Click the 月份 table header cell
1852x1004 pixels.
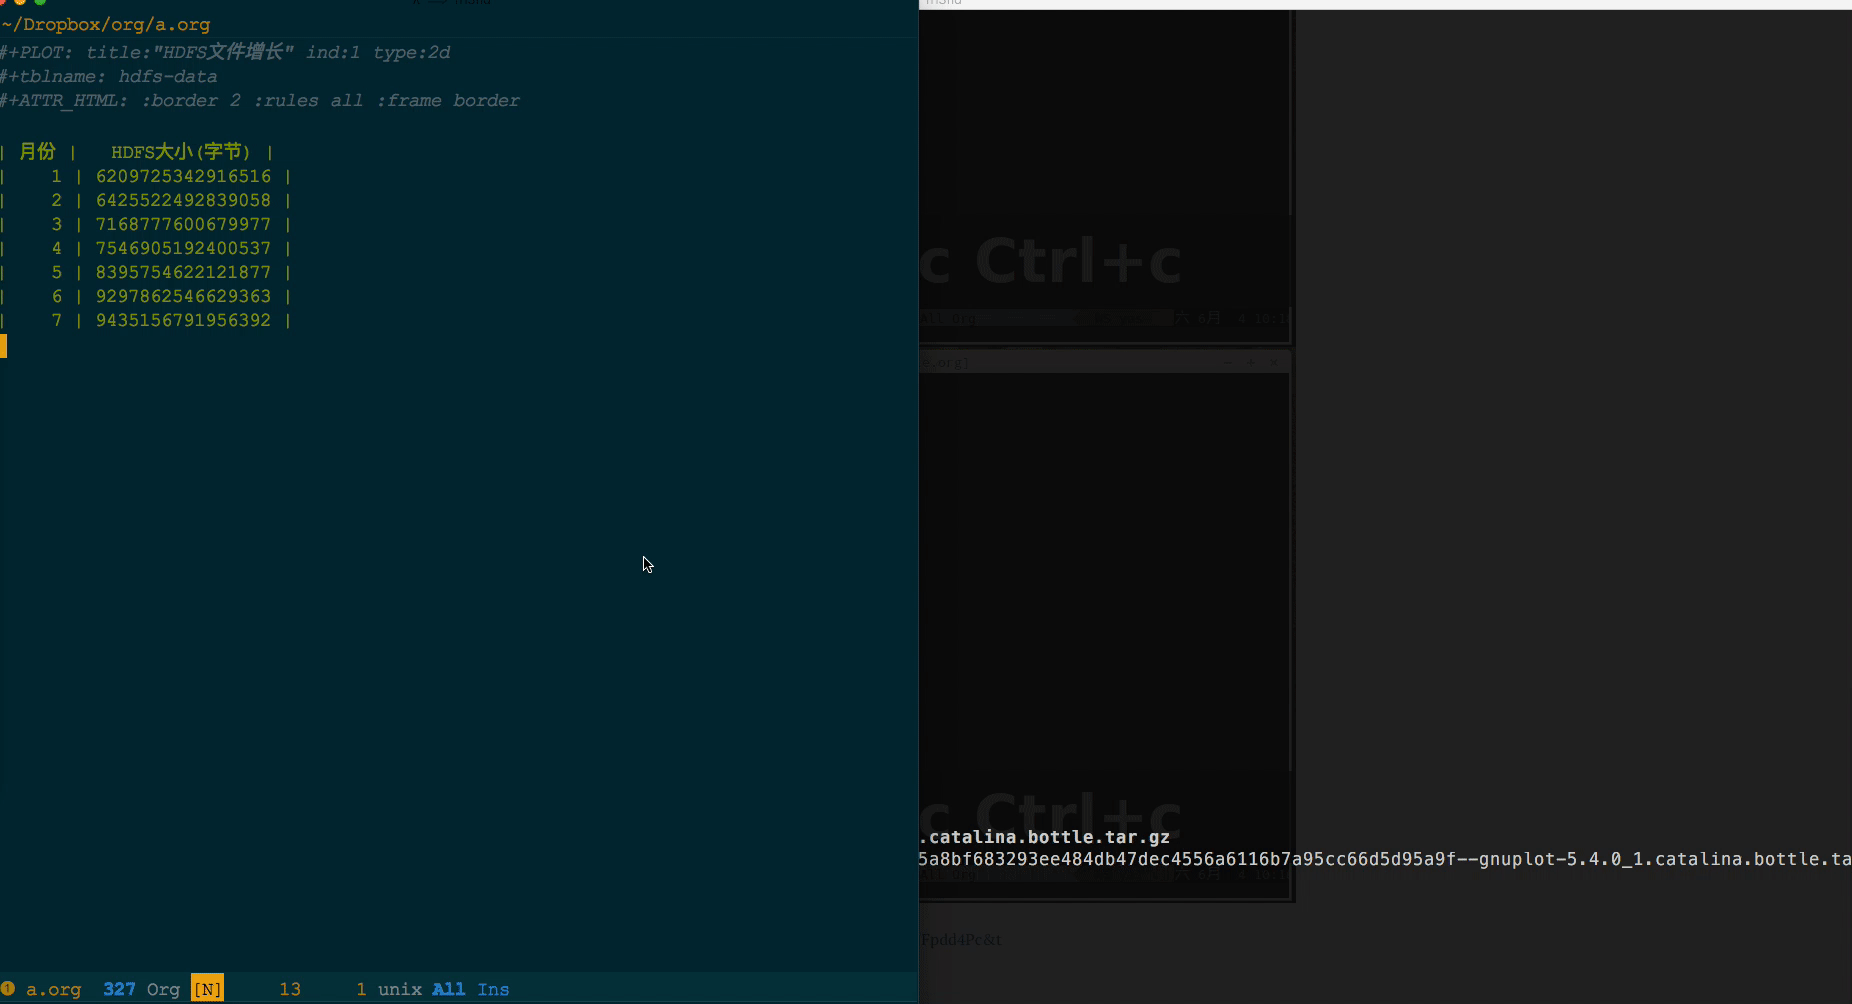click(37, 151)
